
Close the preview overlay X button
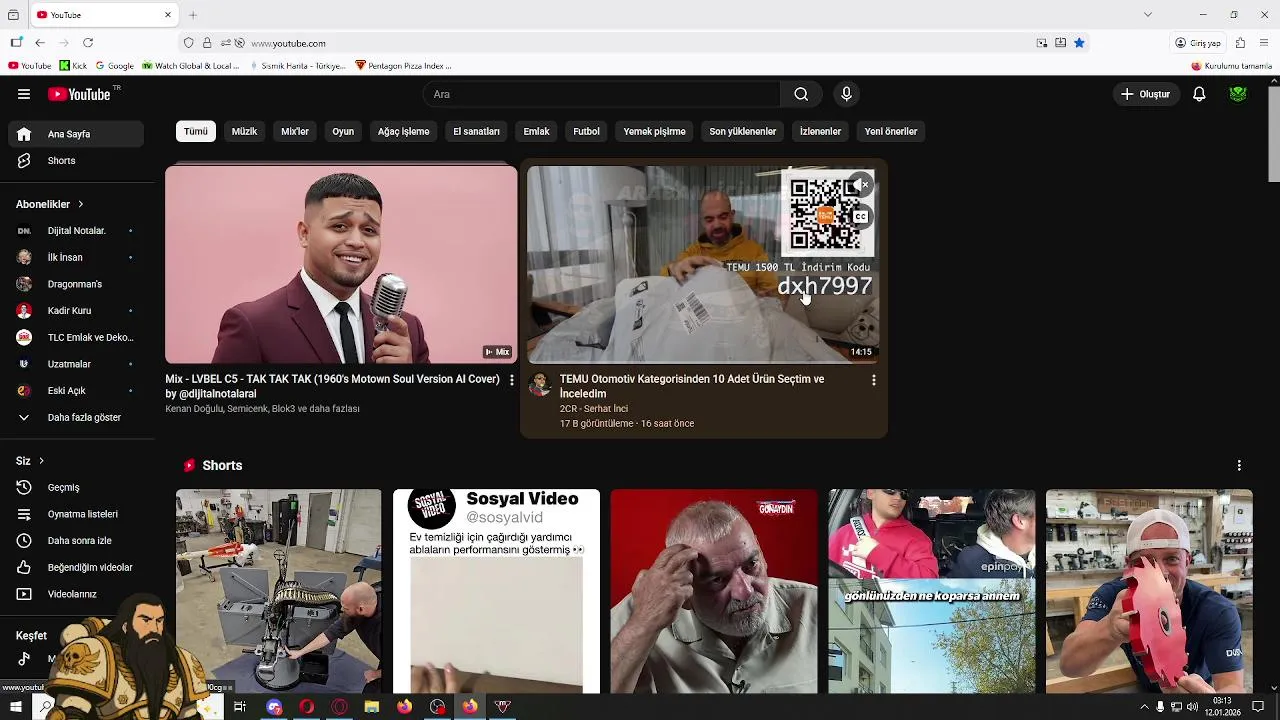tap(863, 185)
